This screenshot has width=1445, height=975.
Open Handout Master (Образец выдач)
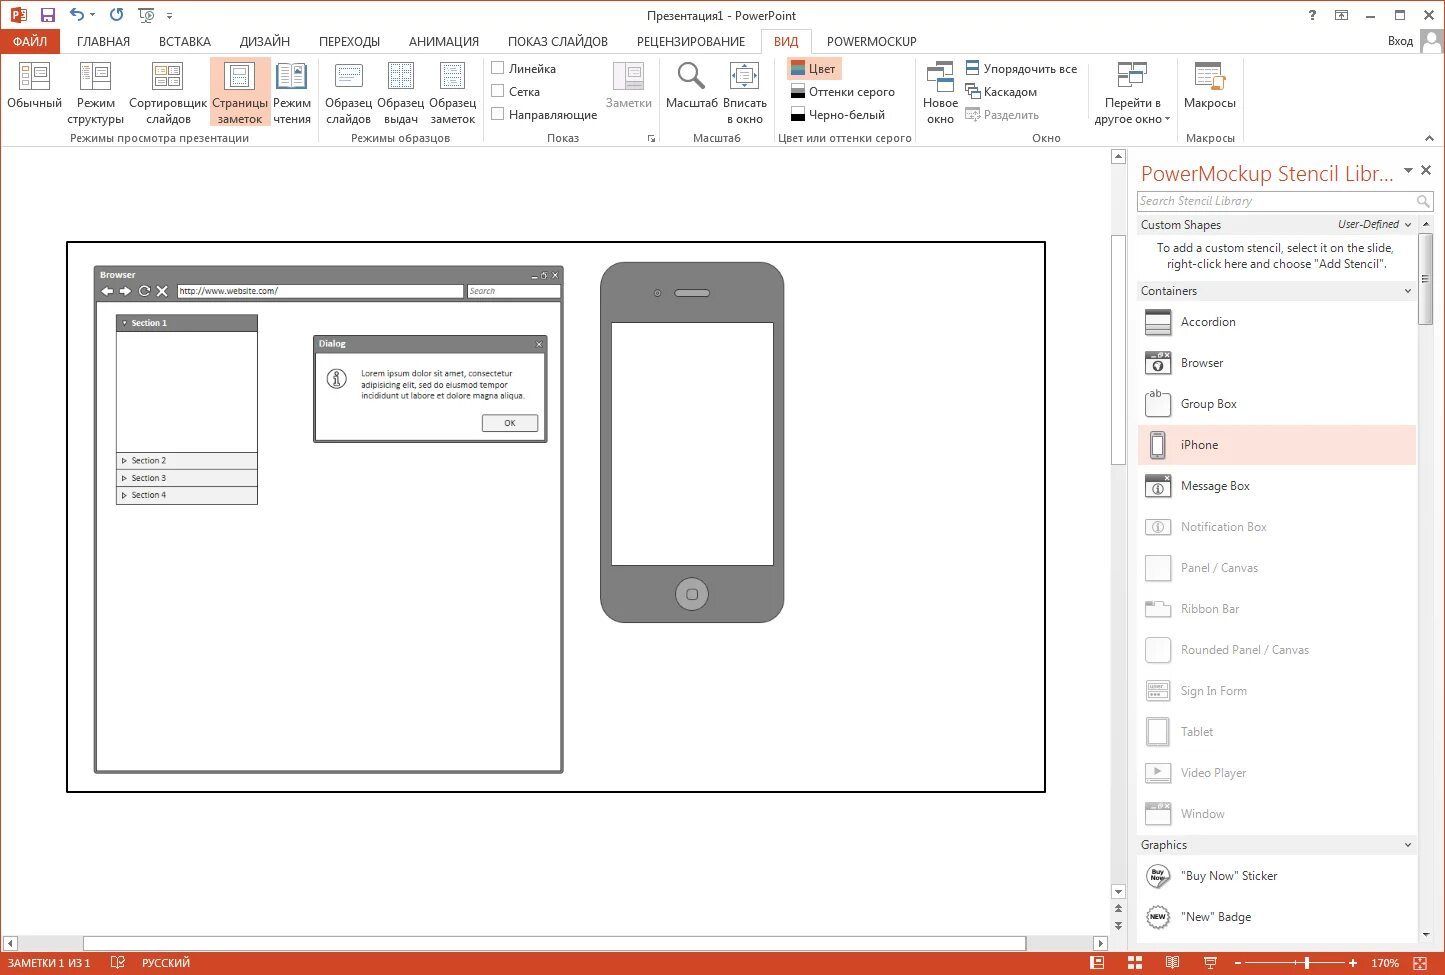click(400, 92)
